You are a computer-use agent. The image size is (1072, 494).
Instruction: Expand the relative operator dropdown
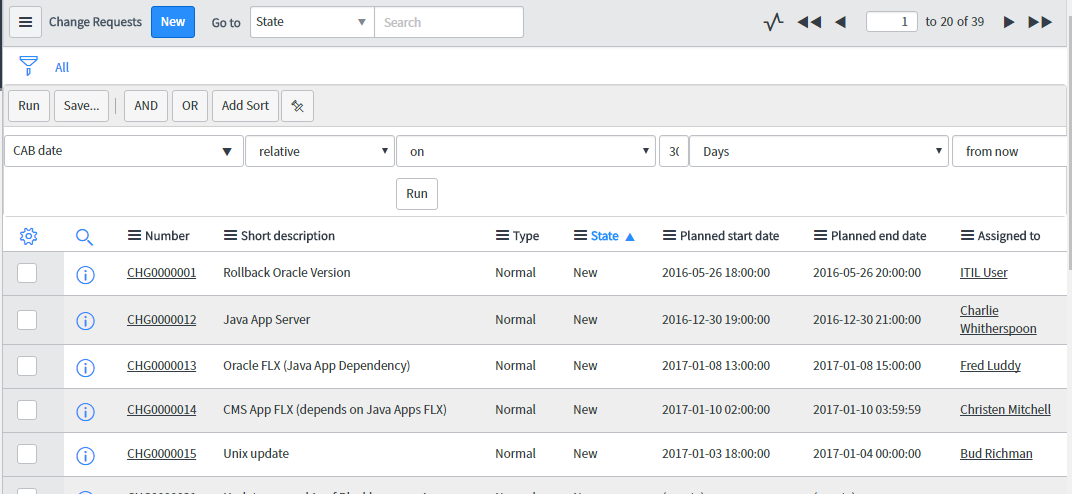[319, 151]
